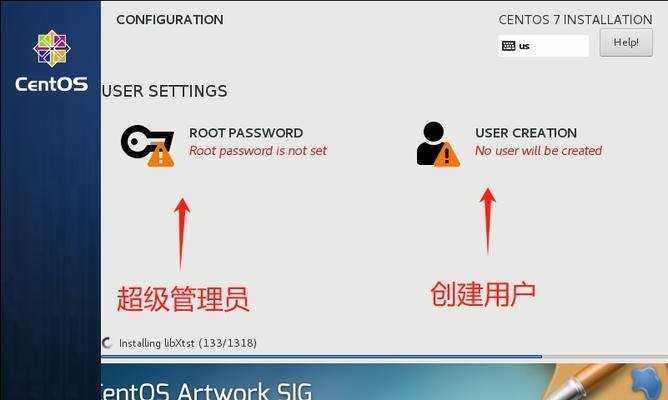Click the Installing libXtst status text
Viewport: 668px width, 400px height.
coord(187,343)
